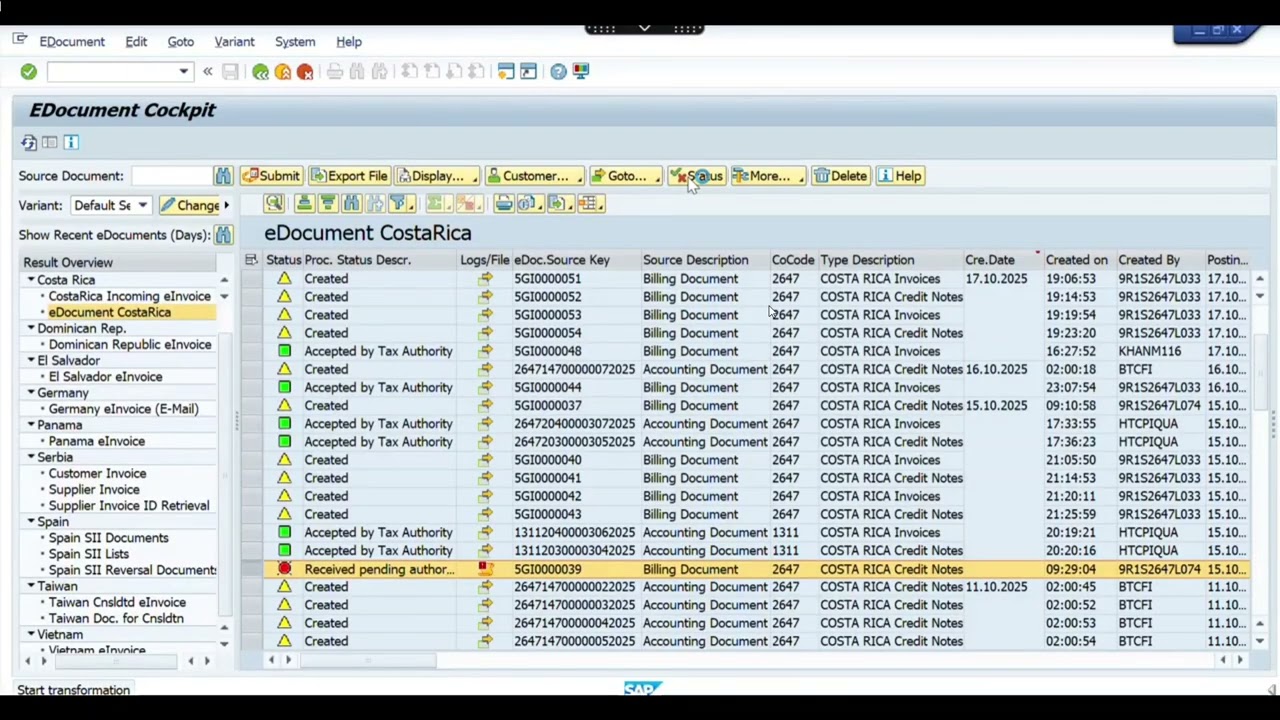
Task: Click the binoculars icon next to Source Document
Action: pyautogui.click(x=223, y=176)
